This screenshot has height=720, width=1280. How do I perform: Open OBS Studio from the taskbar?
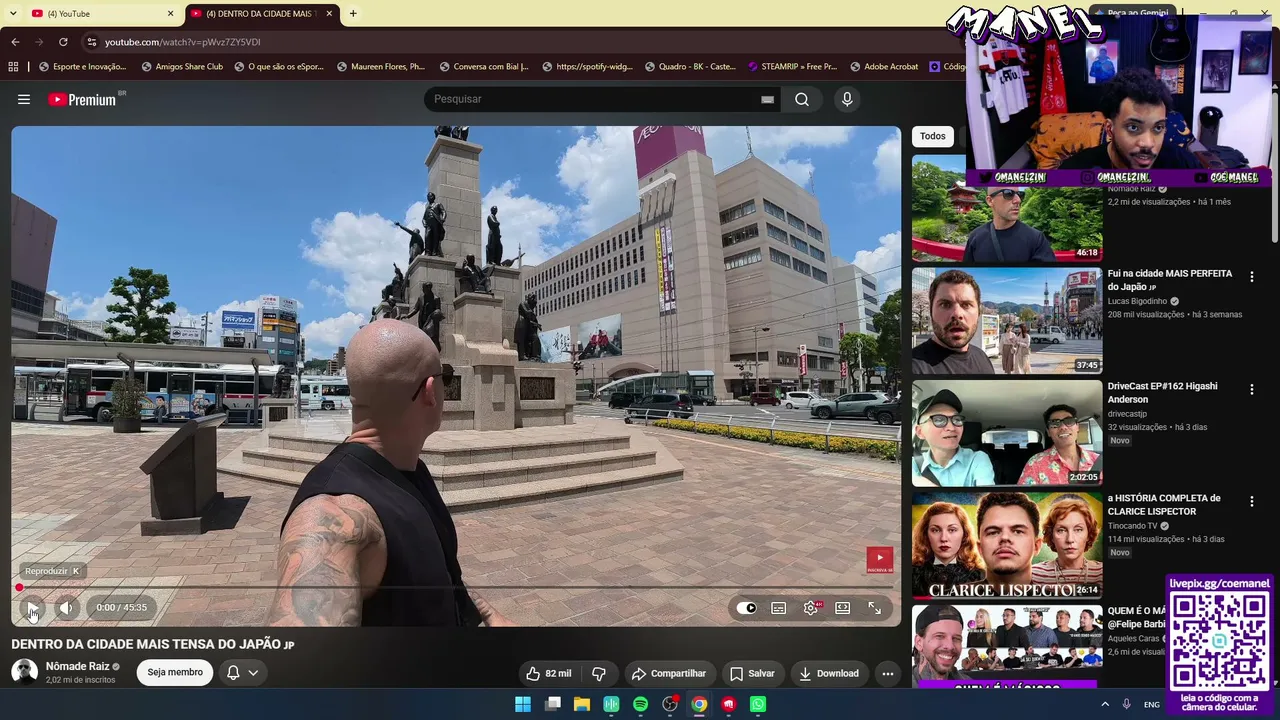pyautogui.click(x=670, y=704)
